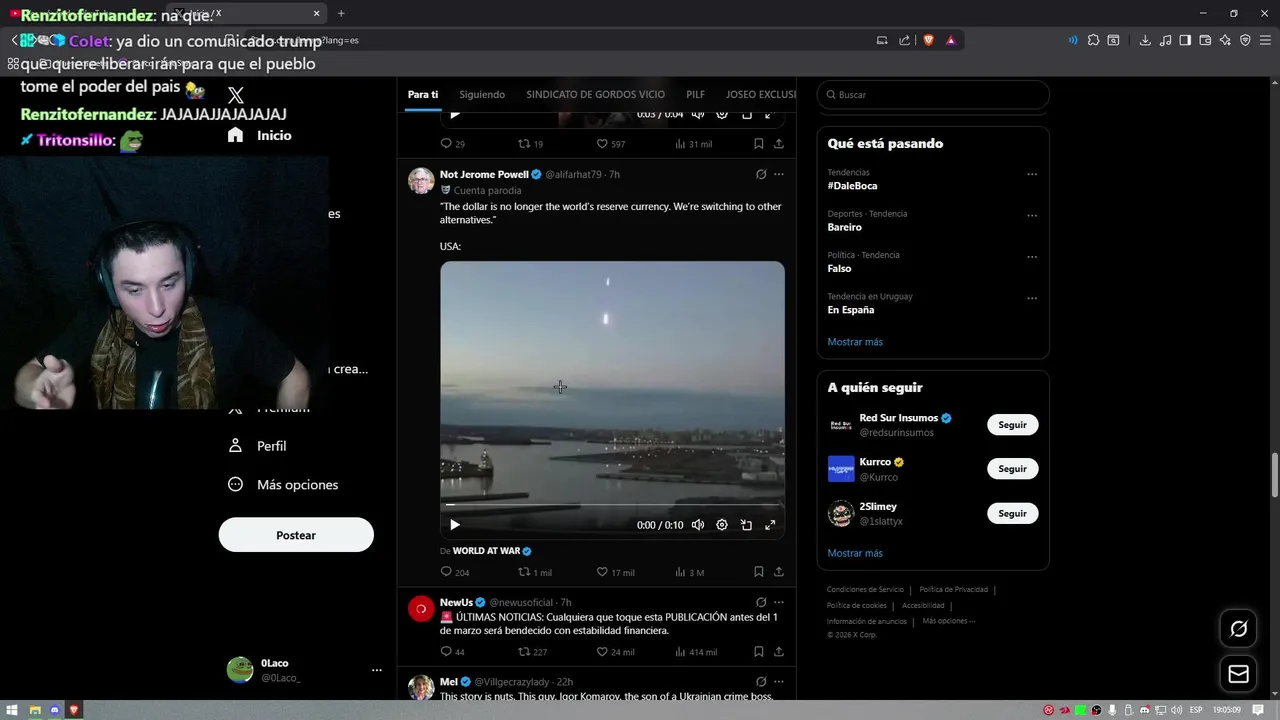
Task: Open more options for Bareiro trend
Action: (x=1032, y=215)
